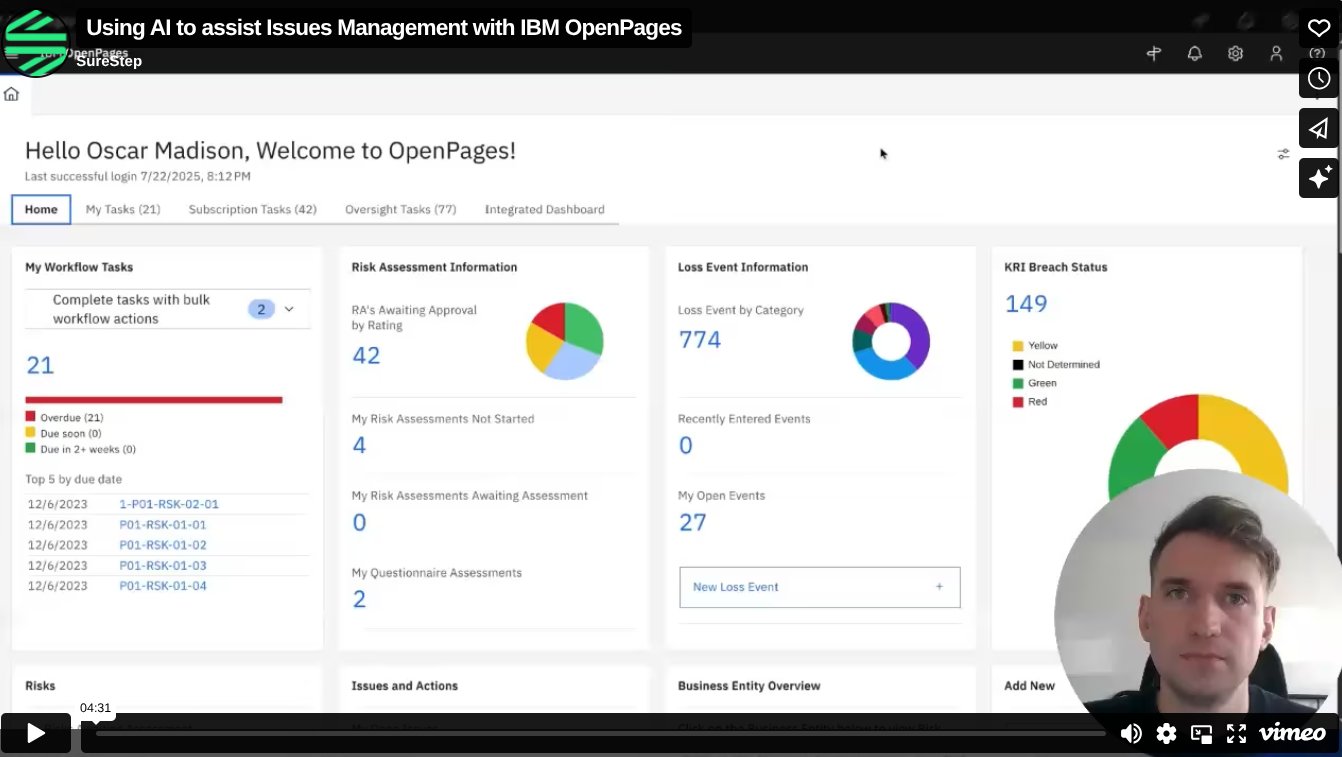The height and width of the screenshot is (757, 1342).
Task: Open the video title link
Action: pos(384,27)
